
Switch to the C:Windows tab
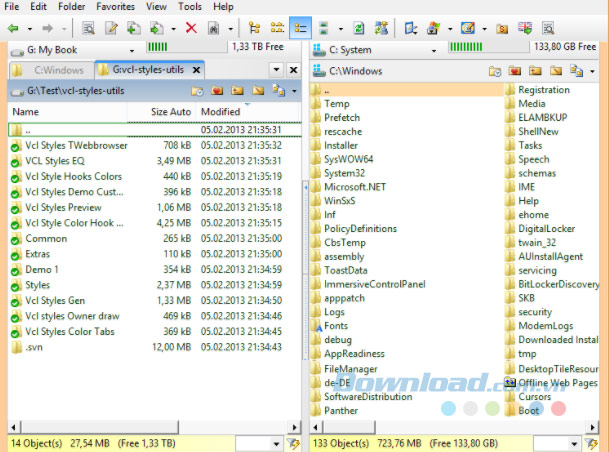51,70
